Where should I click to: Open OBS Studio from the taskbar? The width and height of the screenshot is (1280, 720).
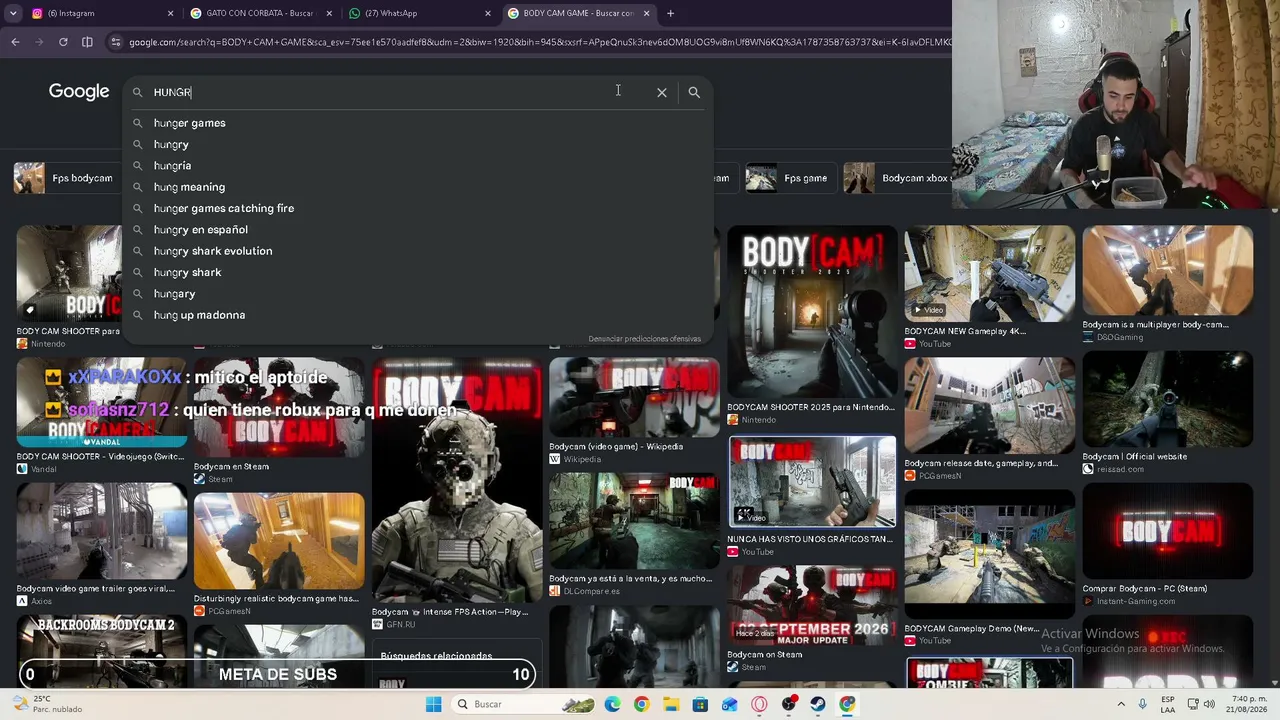pyautogui.click(x=789, y=704)
